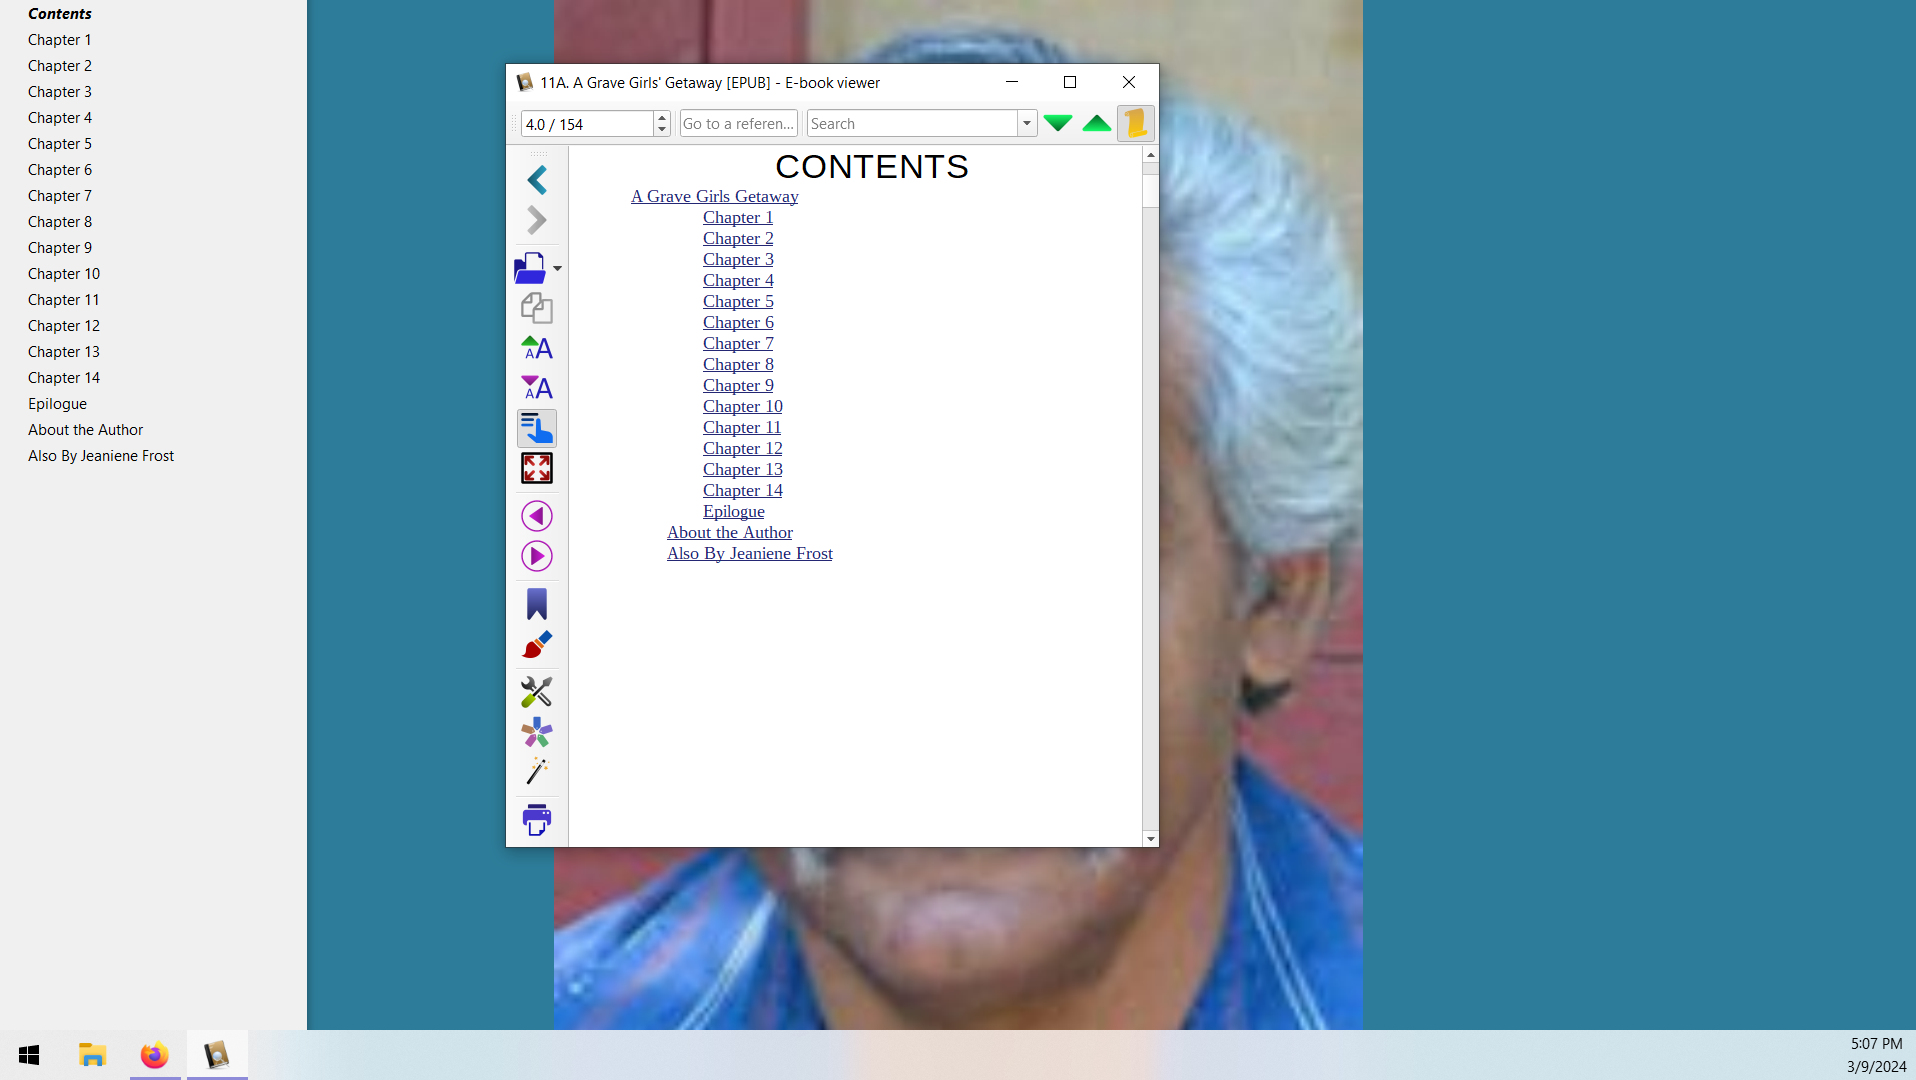Open the Chapter 3 link in the page
1916x1080 pixels.
click(738, 260)
